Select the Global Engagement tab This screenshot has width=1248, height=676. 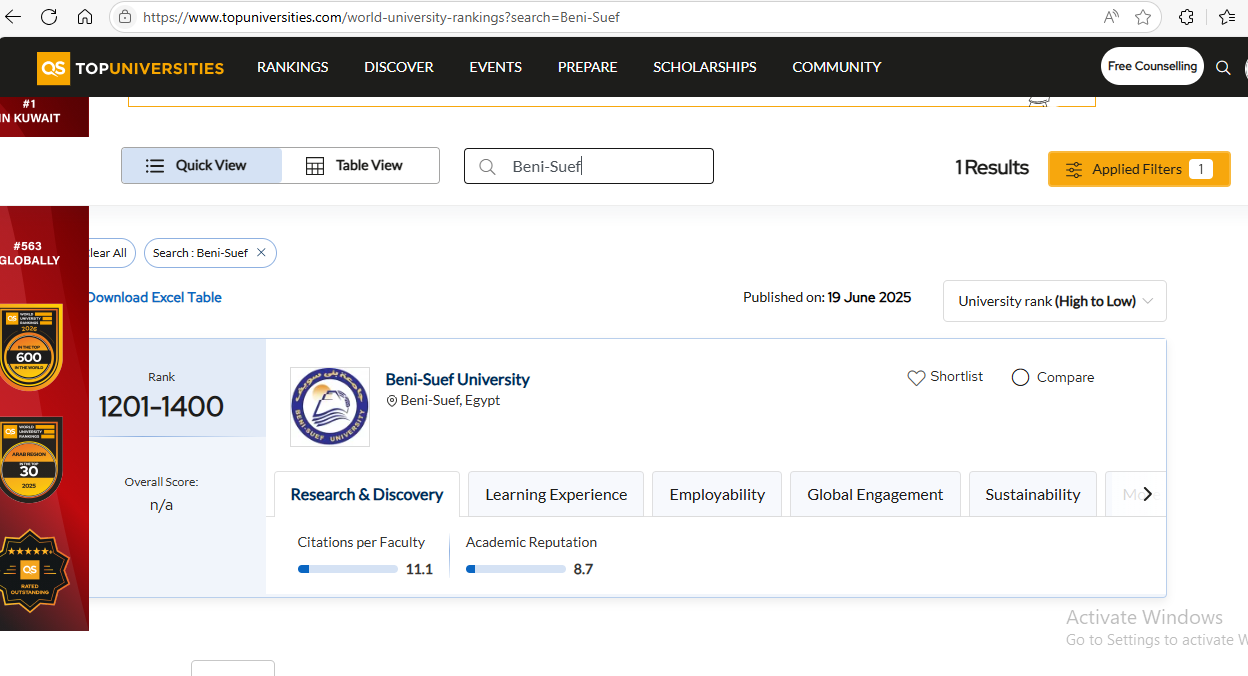click(875, 494)
